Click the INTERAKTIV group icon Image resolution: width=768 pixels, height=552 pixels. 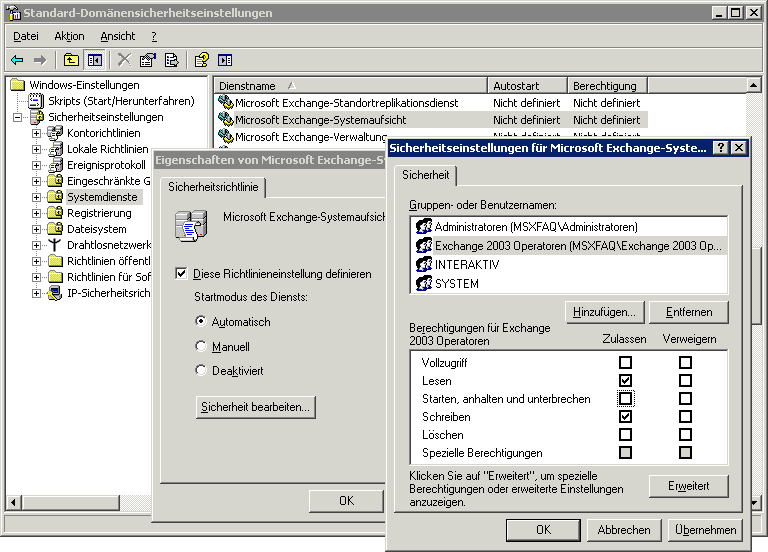pyautogui.click(x=424, y=264)
